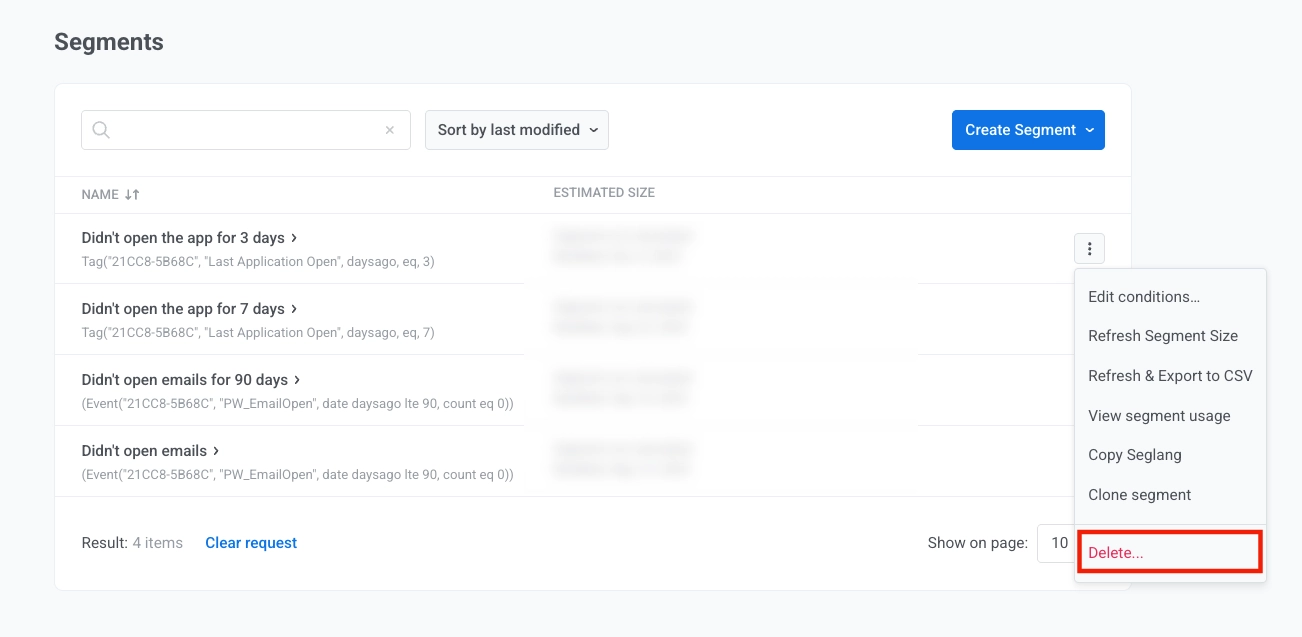Select 'Edit conditions…' from the menu
Viewport: 1302px width, 637px height.
[1143, 297]
